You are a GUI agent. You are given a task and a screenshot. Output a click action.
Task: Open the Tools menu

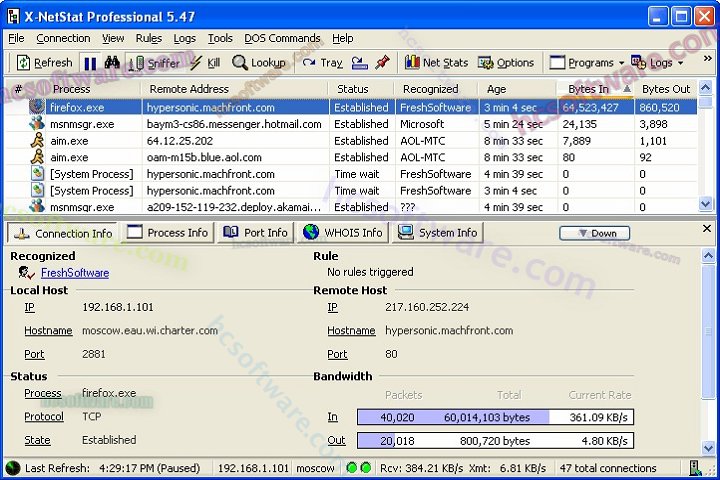click(220, 38)
